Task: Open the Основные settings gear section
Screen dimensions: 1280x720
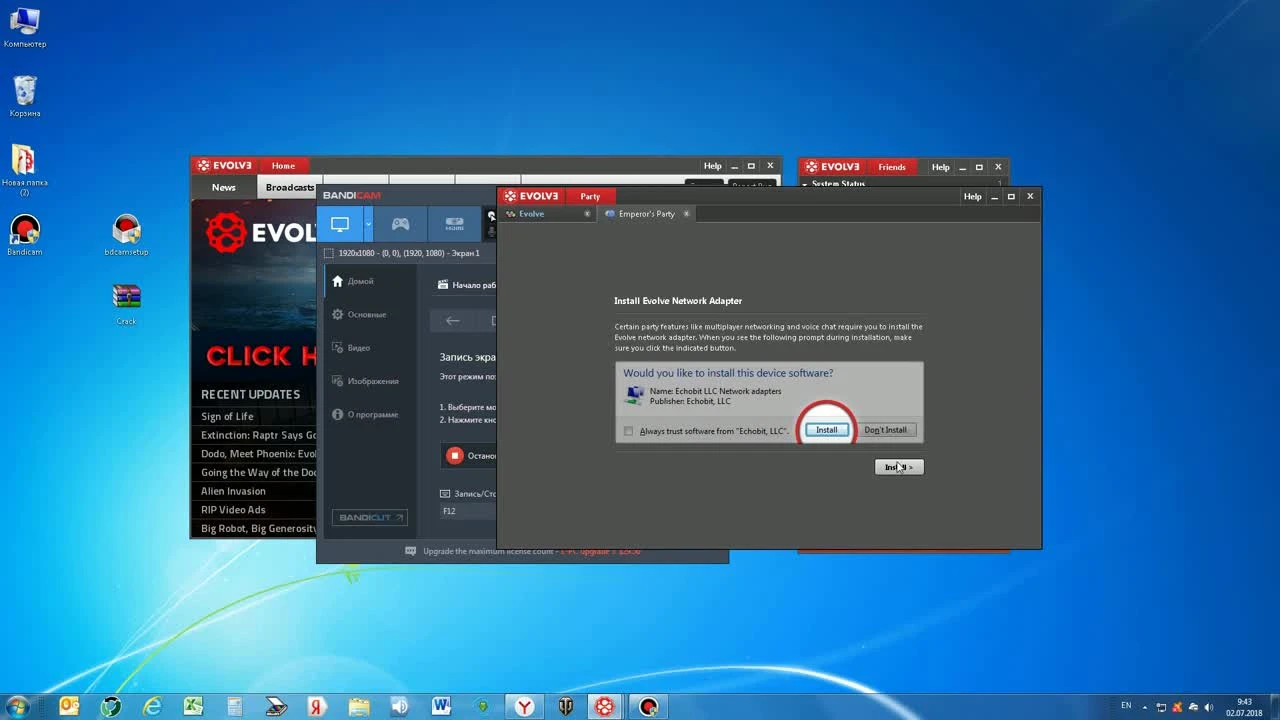Action: point(365,315)
